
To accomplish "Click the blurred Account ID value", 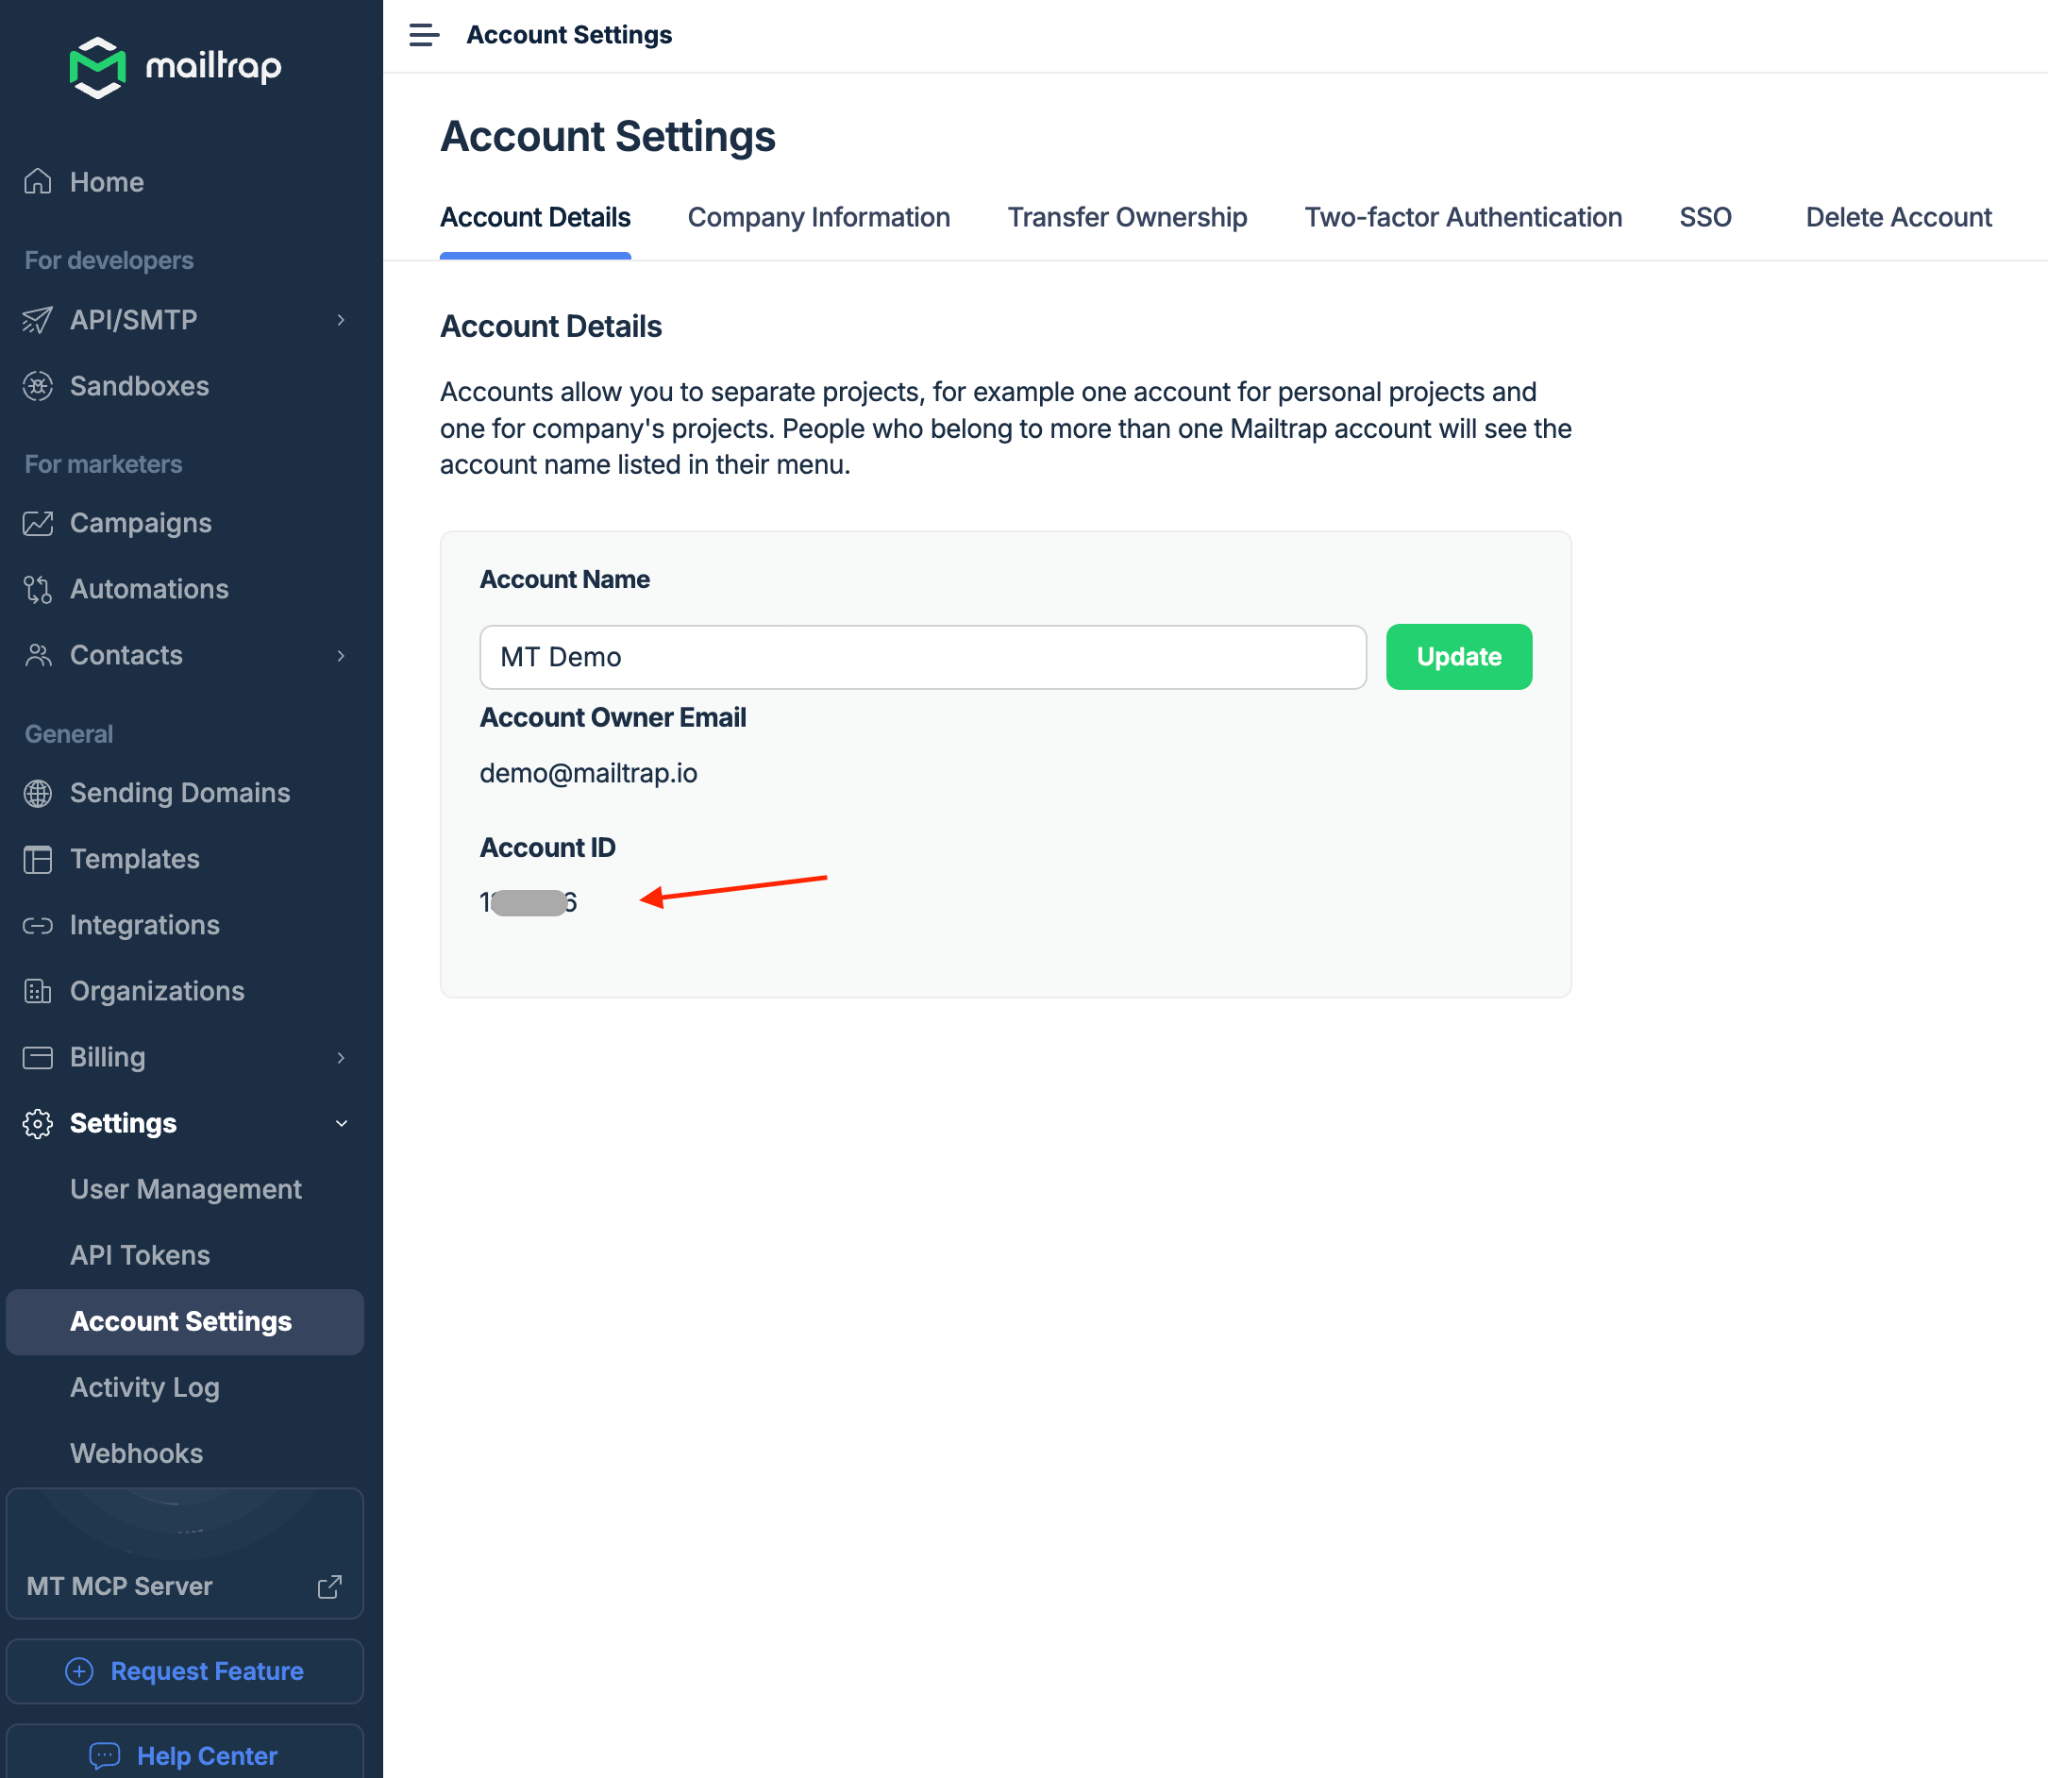I will (528, 902).
